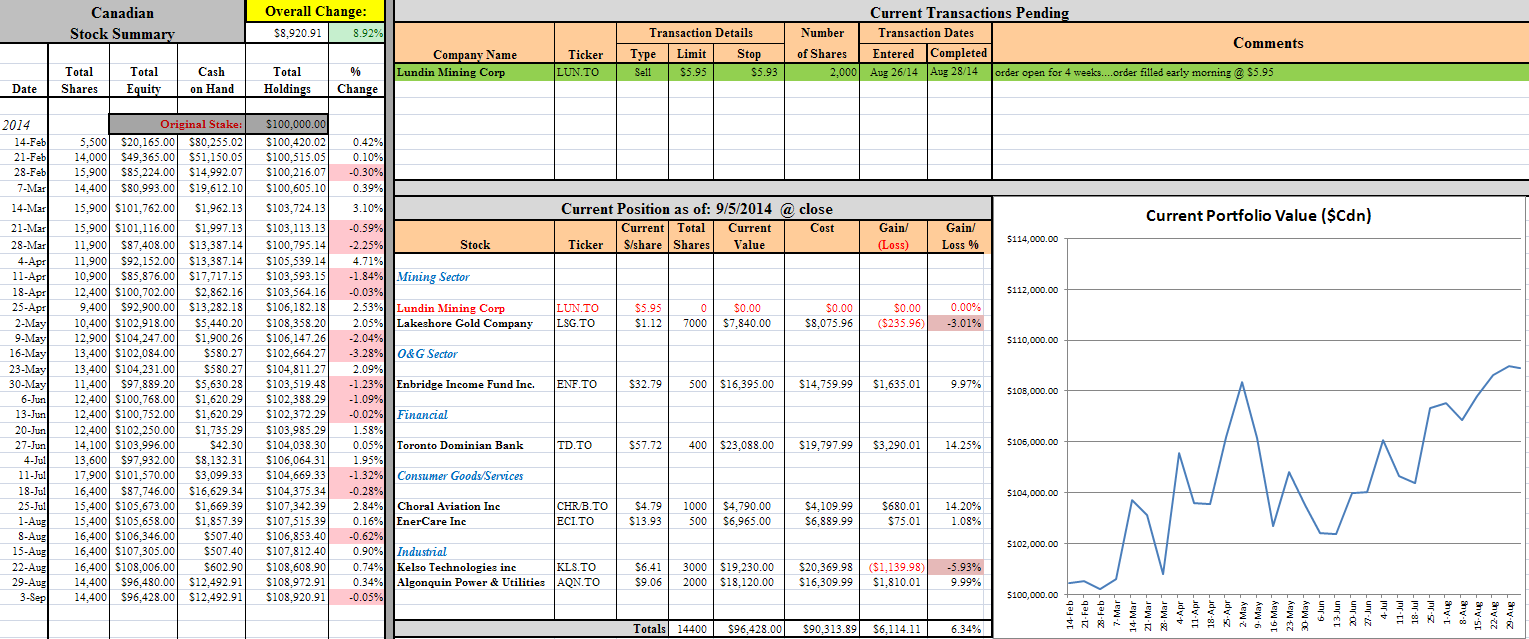The image size is (1529, 639).
Task: Click the Comments column header
Action: click(x=1268, y=43)
